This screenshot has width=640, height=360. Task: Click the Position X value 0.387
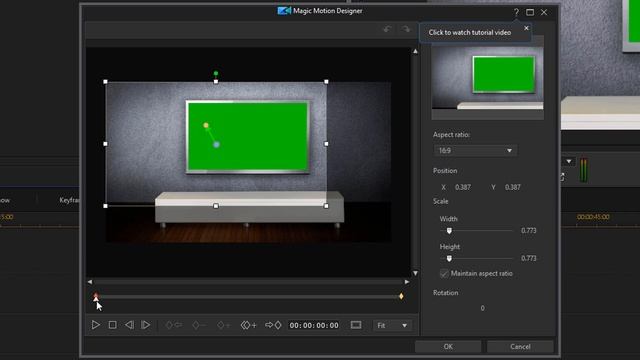tap(463, 187)
